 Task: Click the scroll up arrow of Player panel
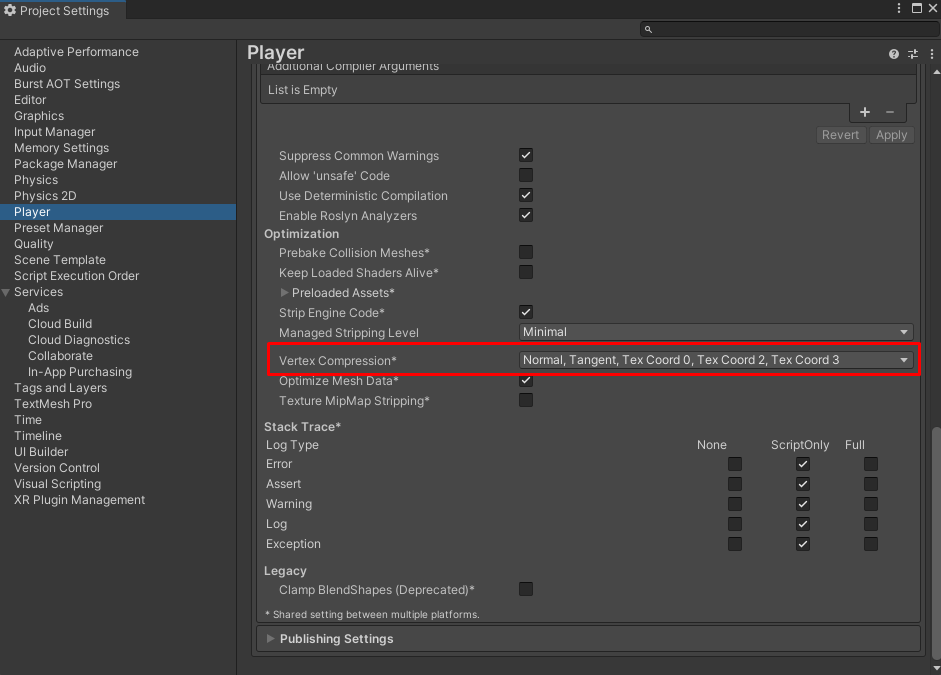936,72
